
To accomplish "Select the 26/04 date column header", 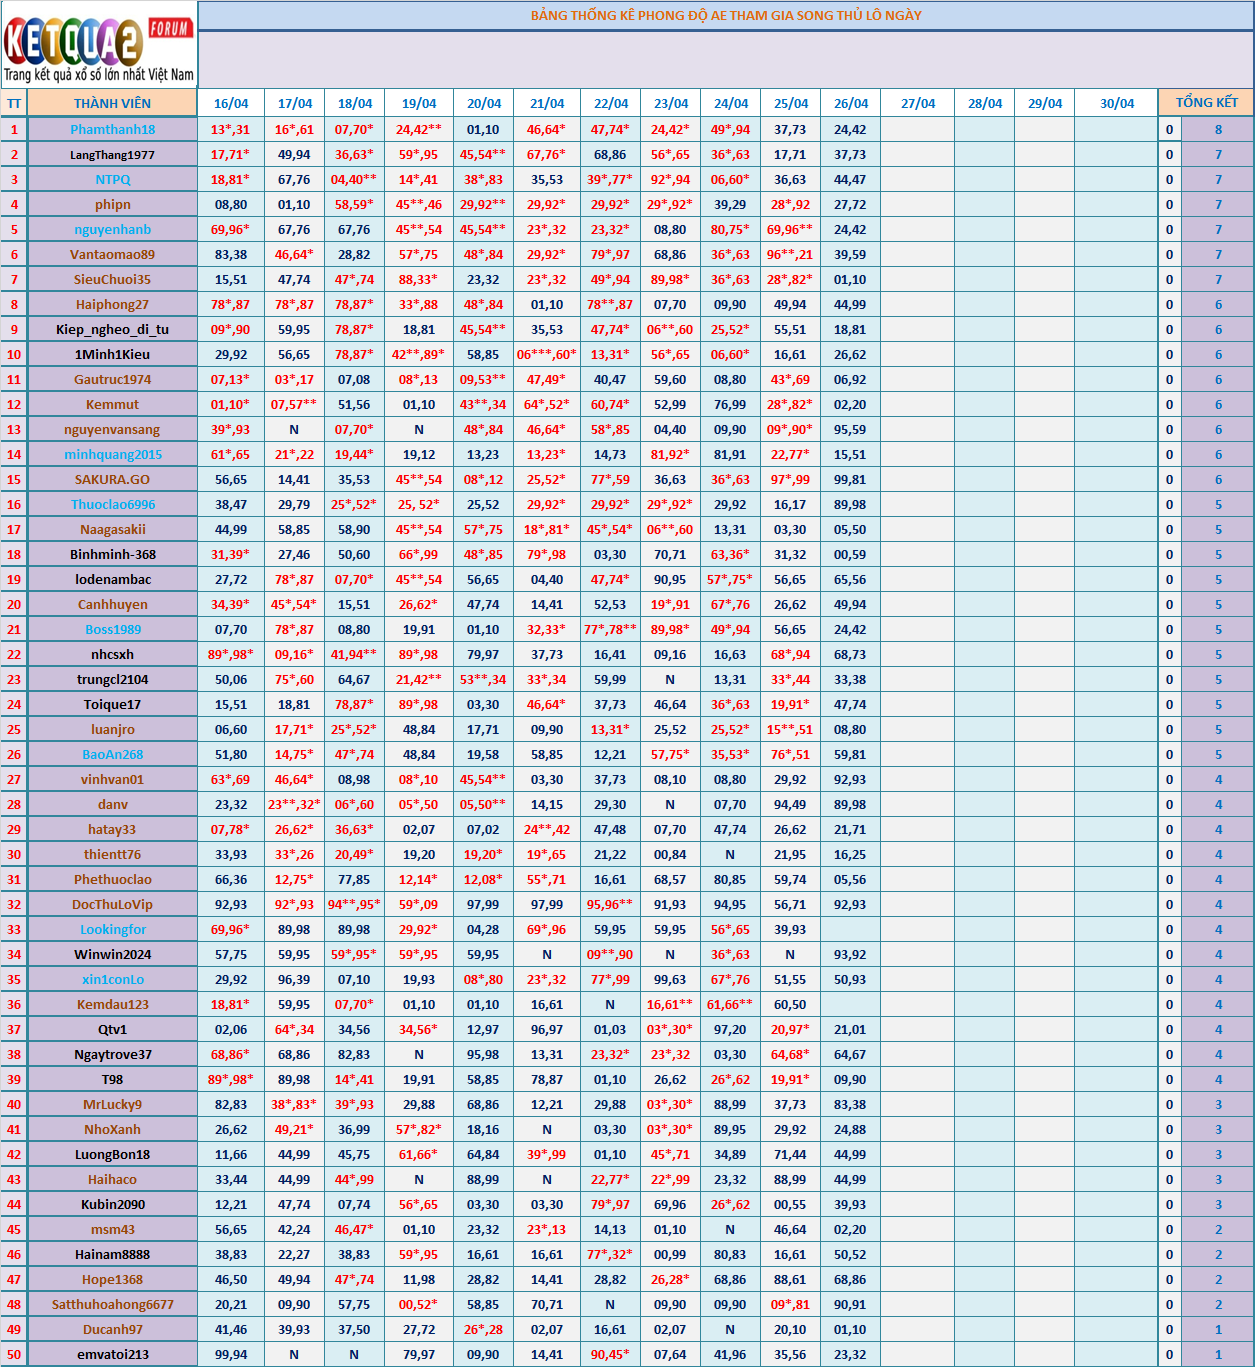I will pos(851,103).
